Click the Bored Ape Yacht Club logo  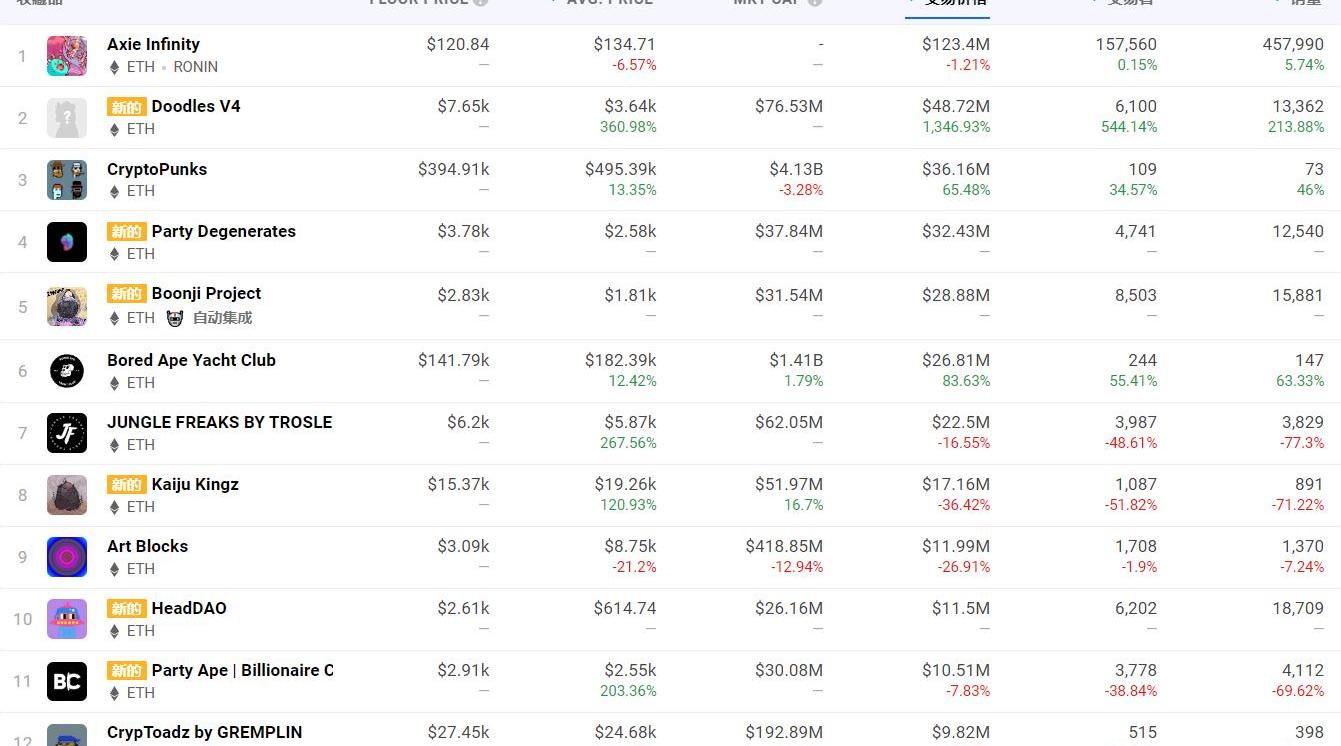click(67, 371)
